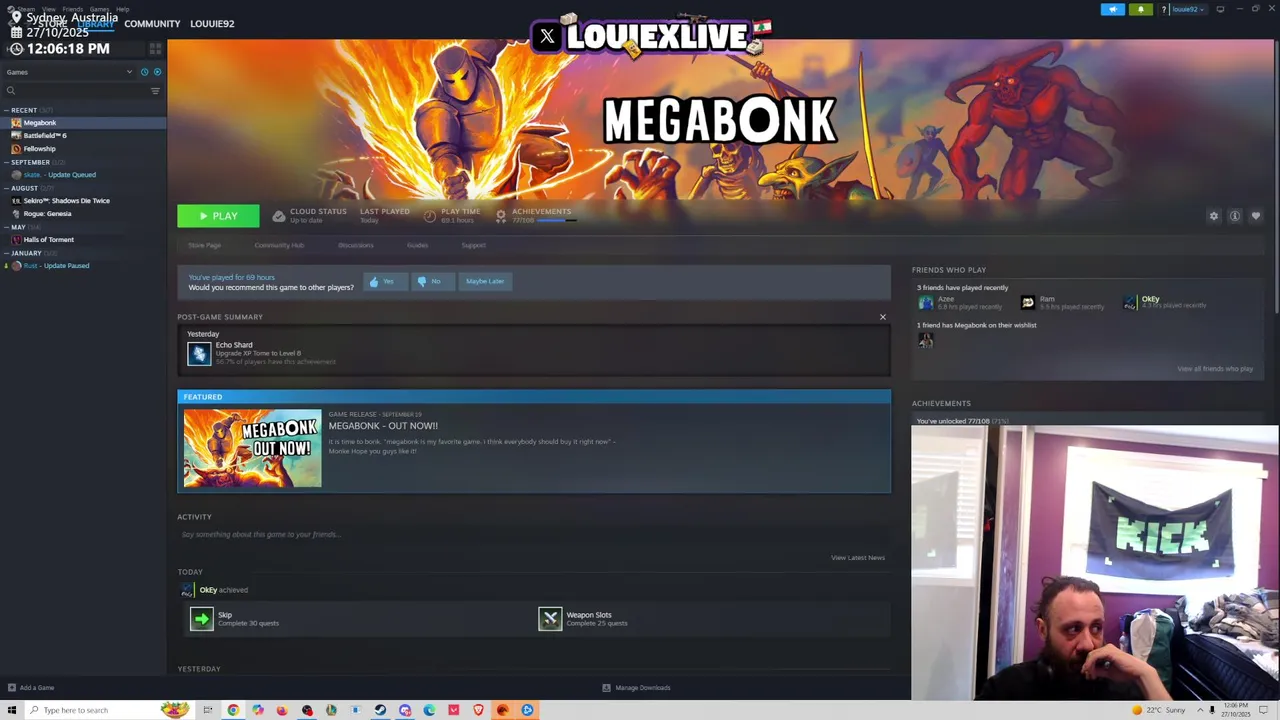This screenshot has width=1280, height=720.
Task: Choose Maybe Later for recommendation
Action: (484, 282)
